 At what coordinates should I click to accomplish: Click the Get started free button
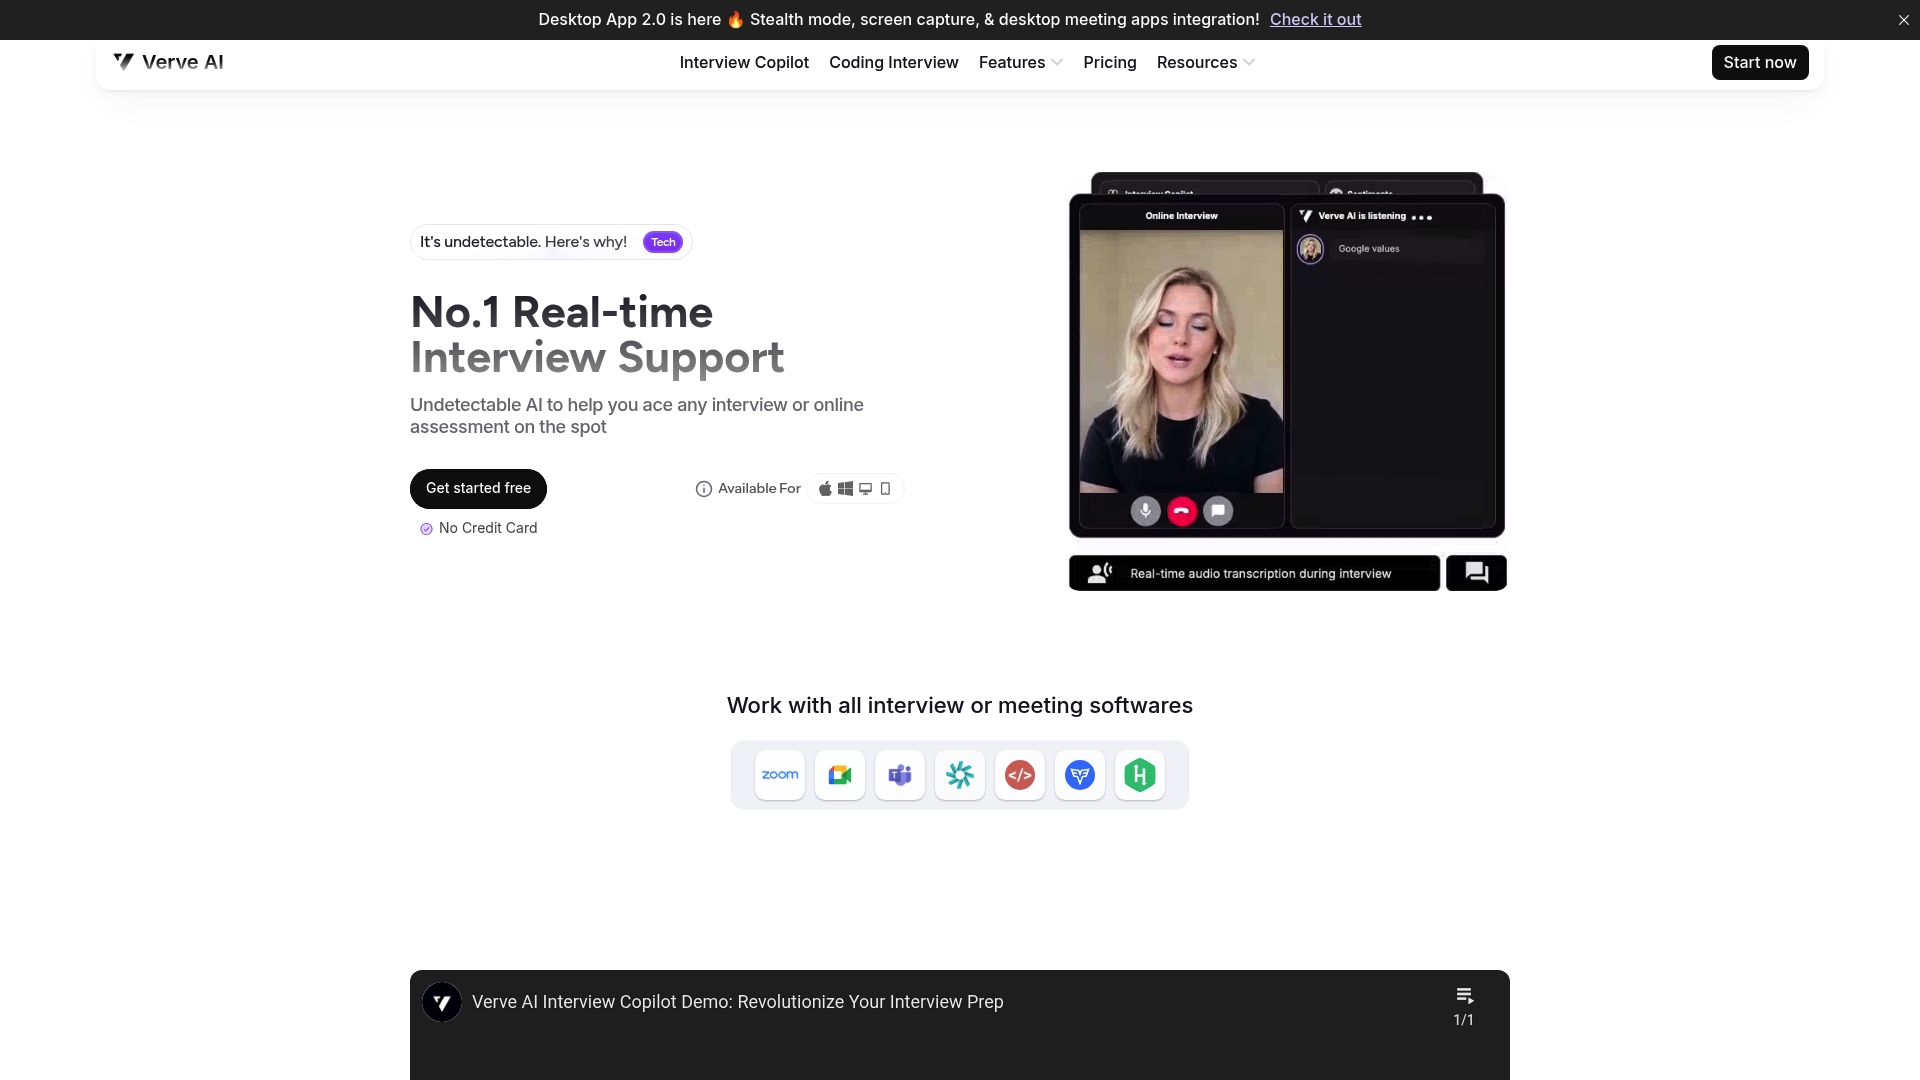pyautogui.click(x=478, y=488)
